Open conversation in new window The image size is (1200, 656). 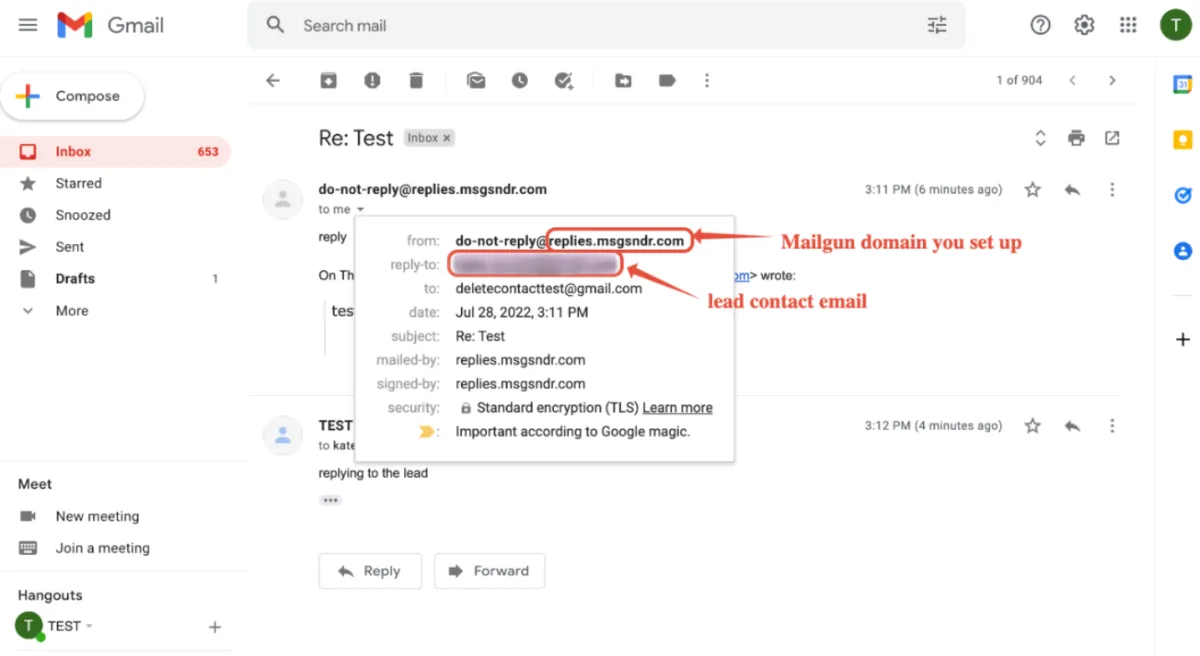coord(1112,138)
